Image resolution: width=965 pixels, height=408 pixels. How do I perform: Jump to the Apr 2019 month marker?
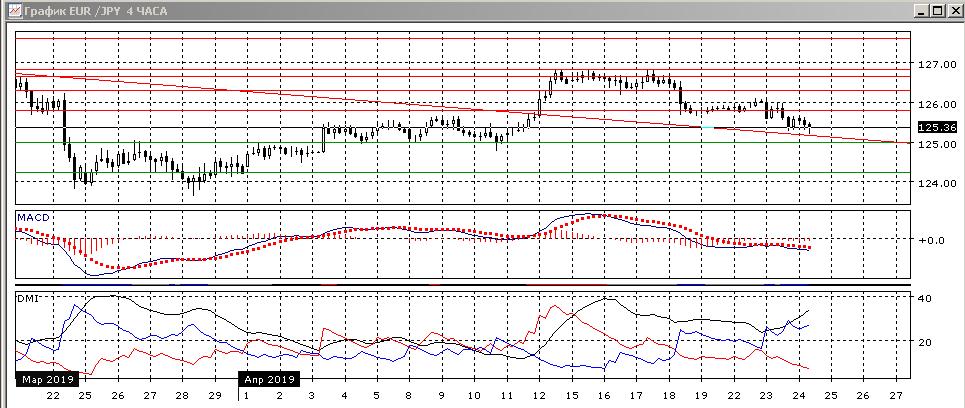pyautogui.click(x=267, y=380)
